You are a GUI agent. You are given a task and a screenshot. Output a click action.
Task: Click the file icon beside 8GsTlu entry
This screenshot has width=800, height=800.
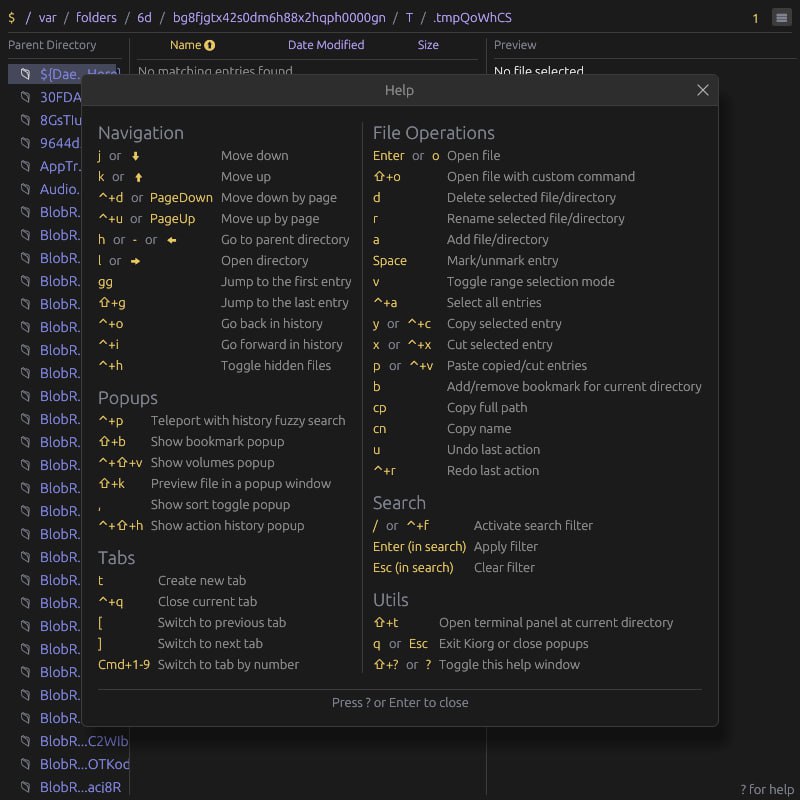pyautogui.click(x=26, y=120)
